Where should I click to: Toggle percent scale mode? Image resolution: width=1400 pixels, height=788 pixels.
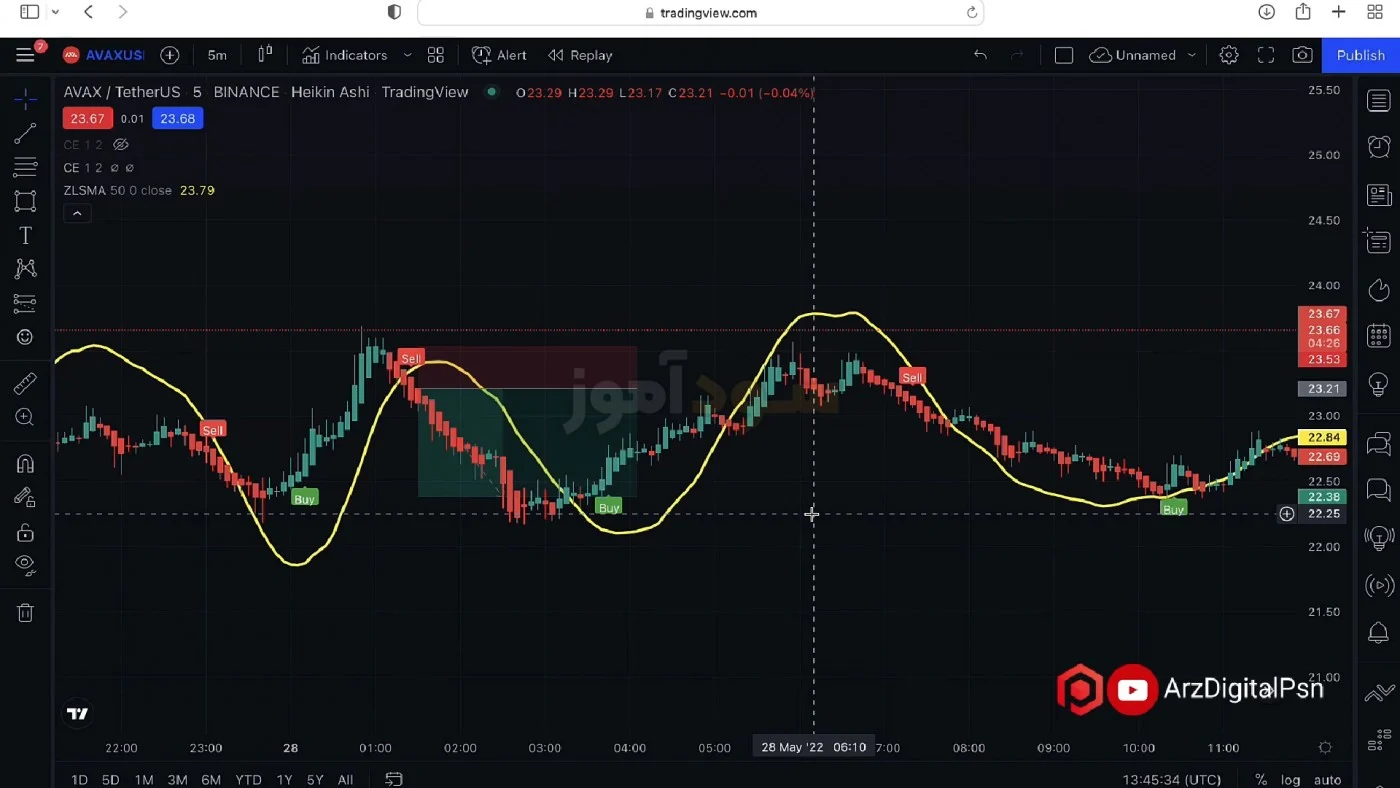pos(1261,779)
